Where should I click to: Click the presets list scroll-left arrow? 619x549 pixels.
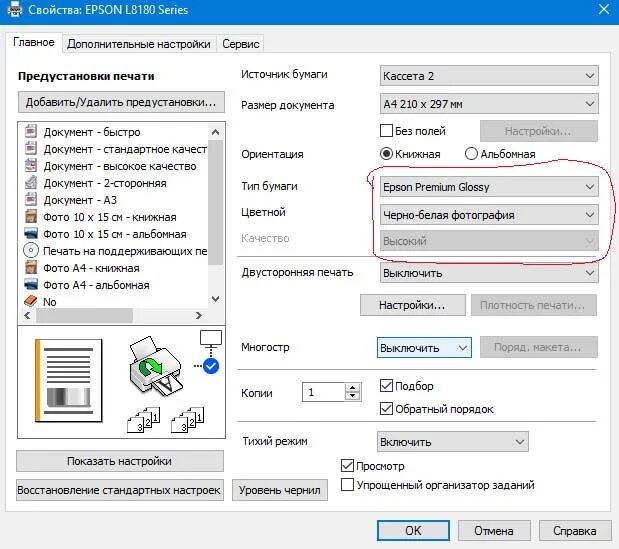click(27, 315)
